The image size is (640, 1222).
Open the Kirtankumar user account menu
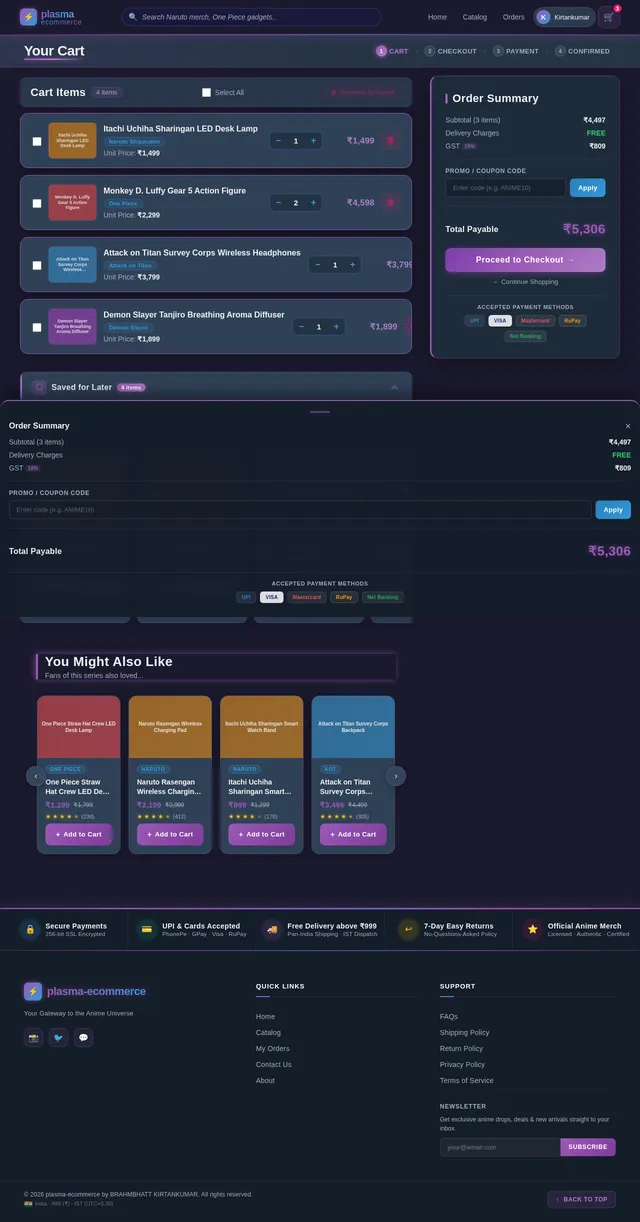[x=564, y=17]
